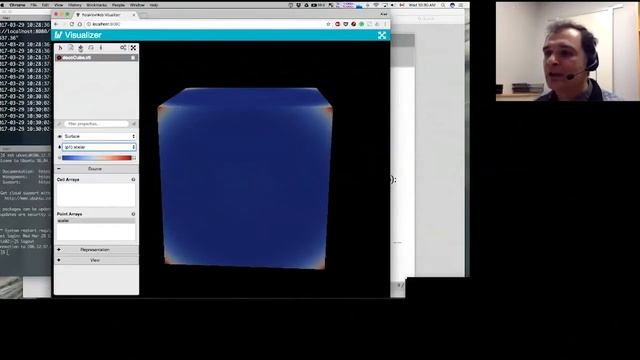This screenshot has width=640, height=360.
Task: Select the source file row in the pipeline
Action: (96, 58)
